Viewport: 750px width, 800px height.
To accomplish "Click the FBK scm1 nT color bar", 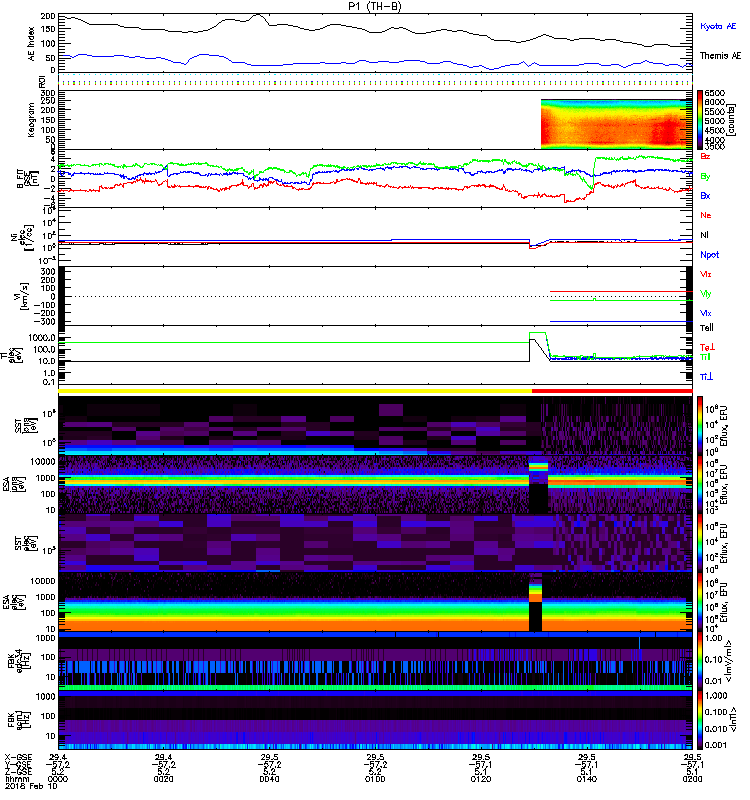I will click(700, 719).
